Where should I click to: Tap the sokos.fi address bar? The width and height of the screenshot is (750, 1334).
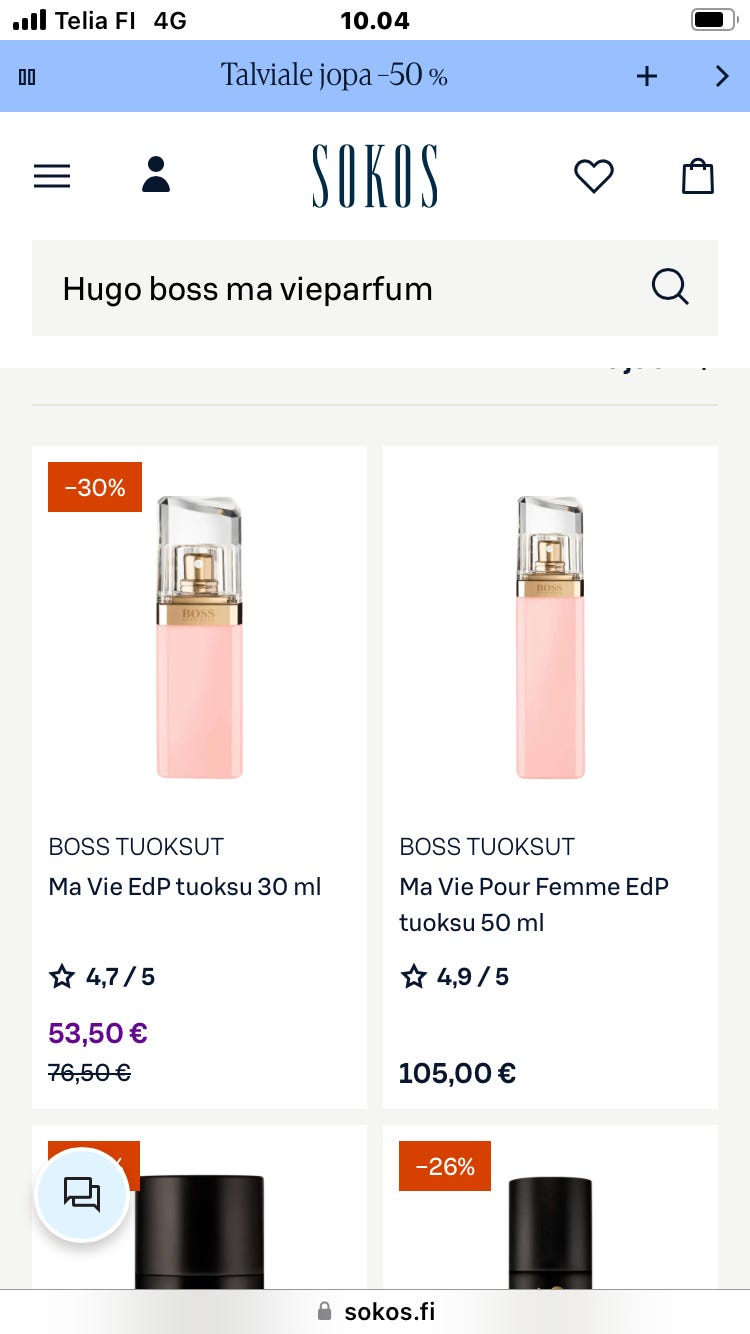pyautogui.click(x=375, y=1312)
